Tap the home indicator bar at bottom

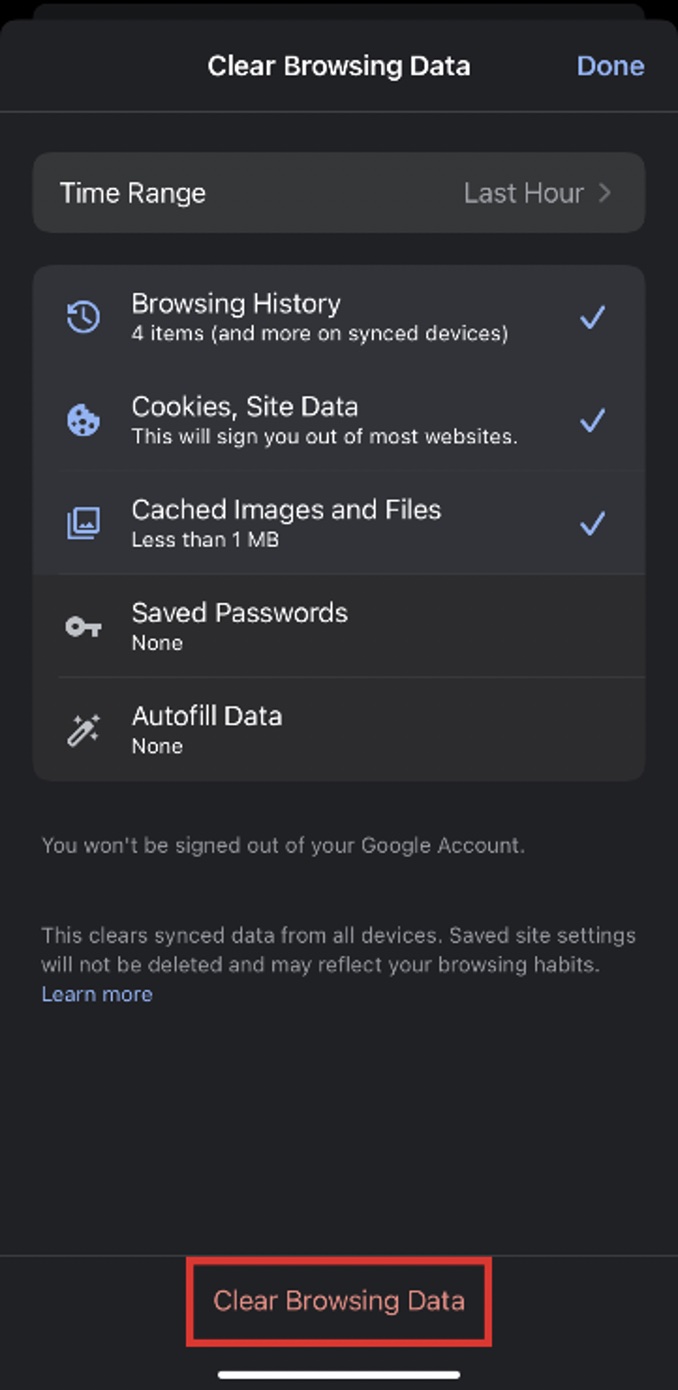339,1375
